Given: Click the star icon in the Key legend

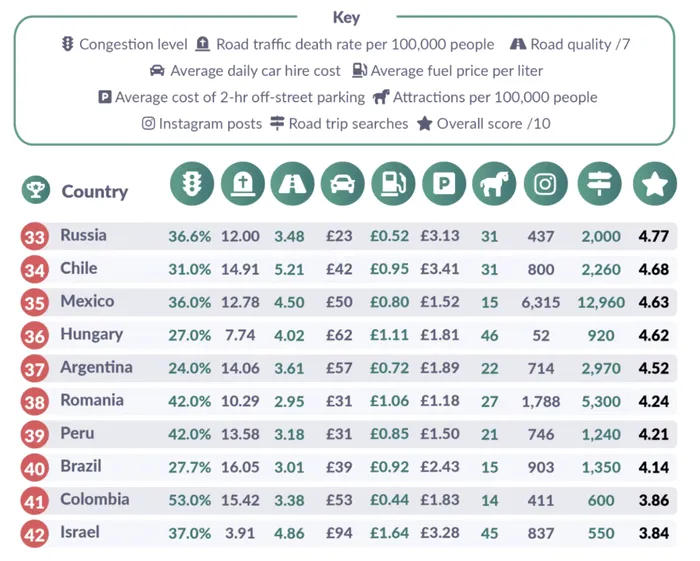Looking at the screenshot, I should tap(424, 124).
